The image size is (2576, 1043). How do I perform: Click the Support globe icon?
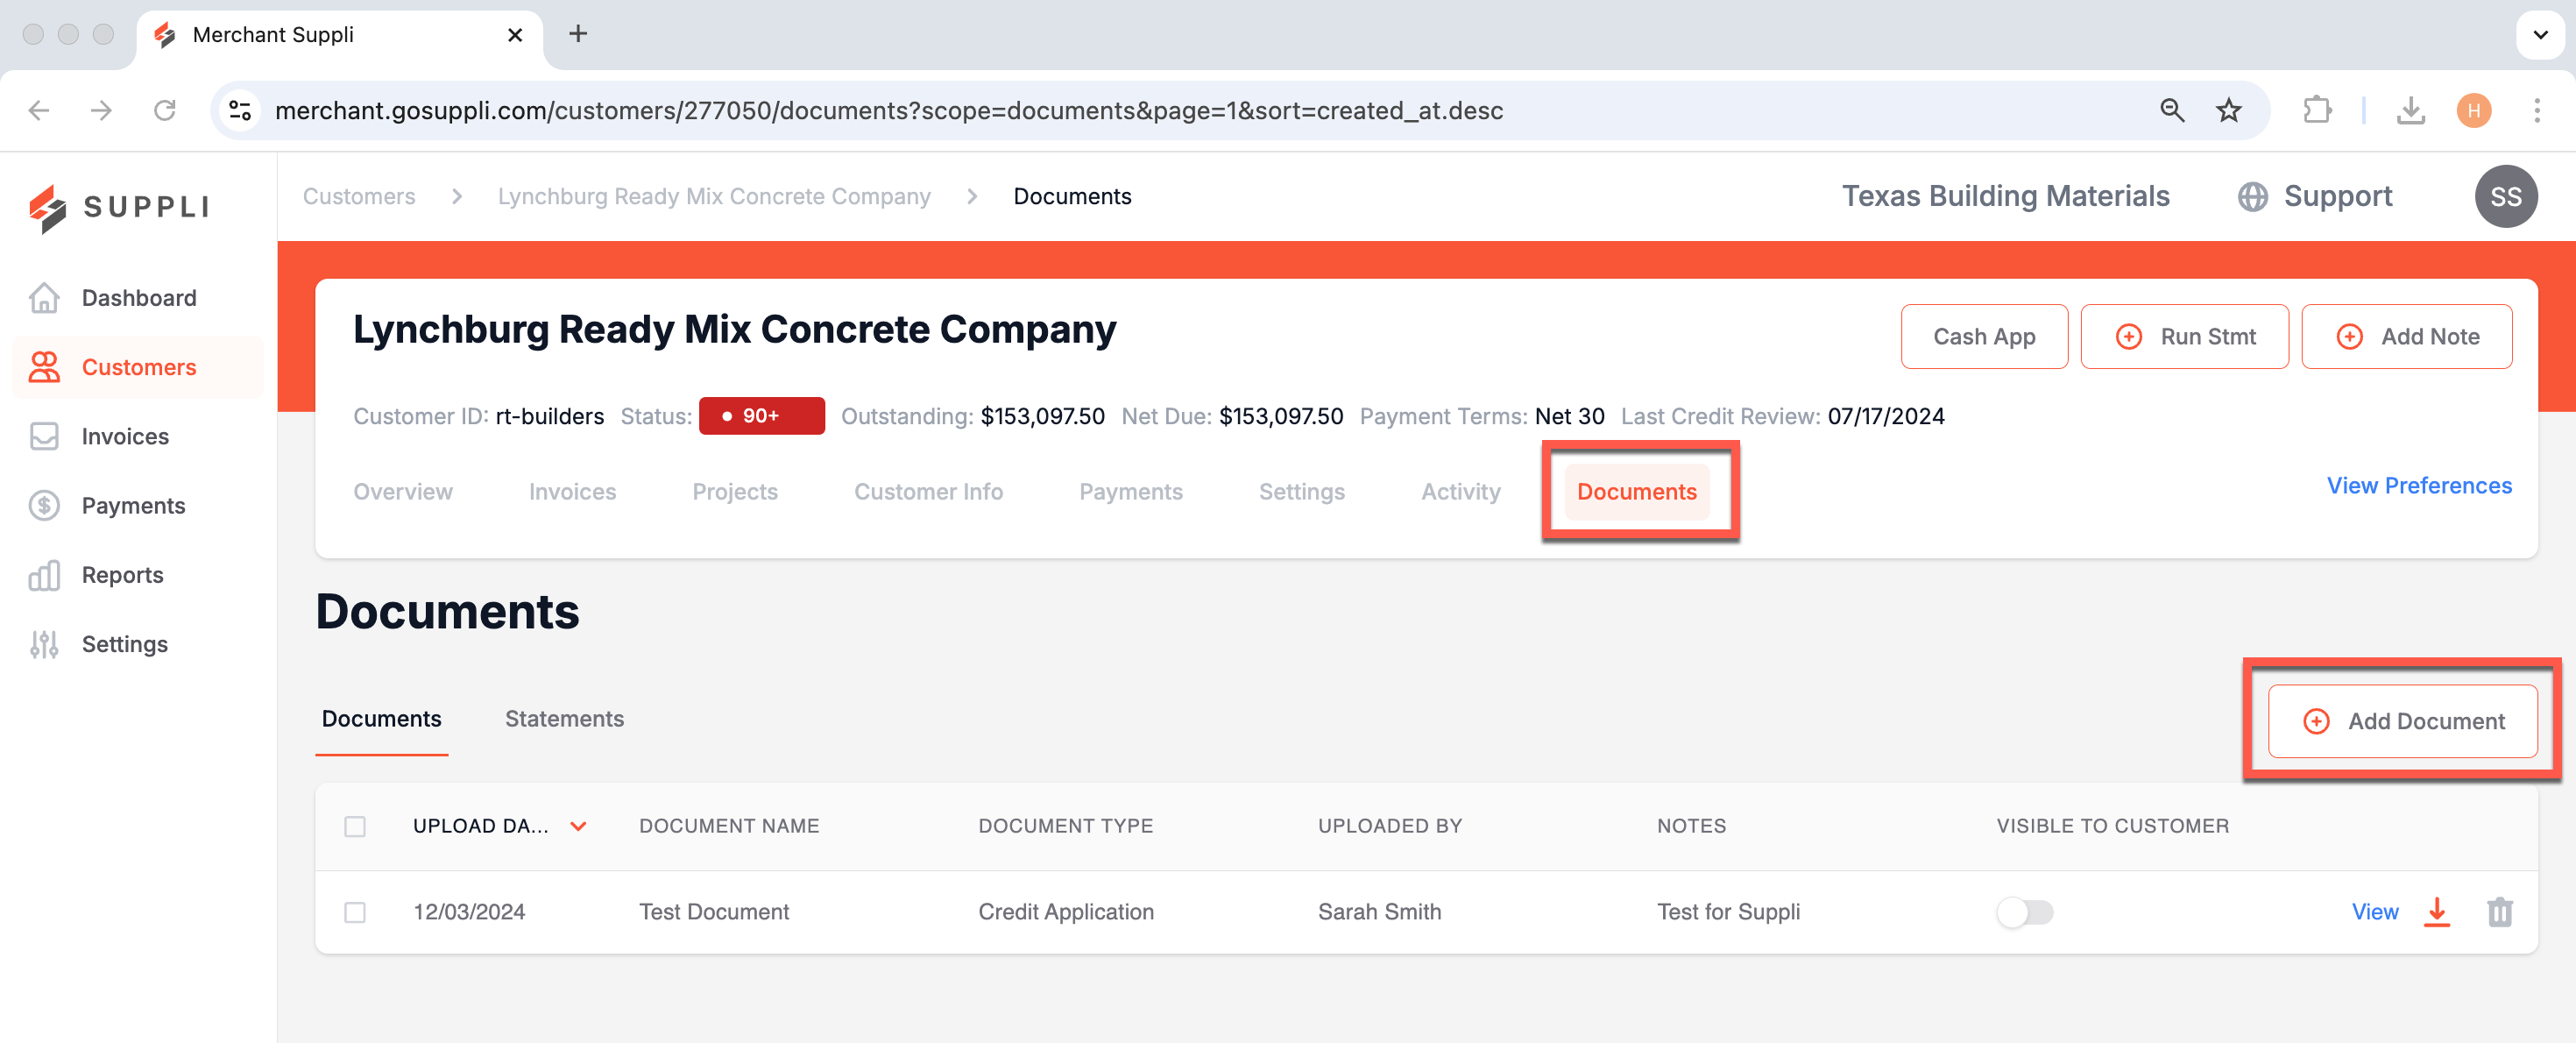tap(2252, 197)
